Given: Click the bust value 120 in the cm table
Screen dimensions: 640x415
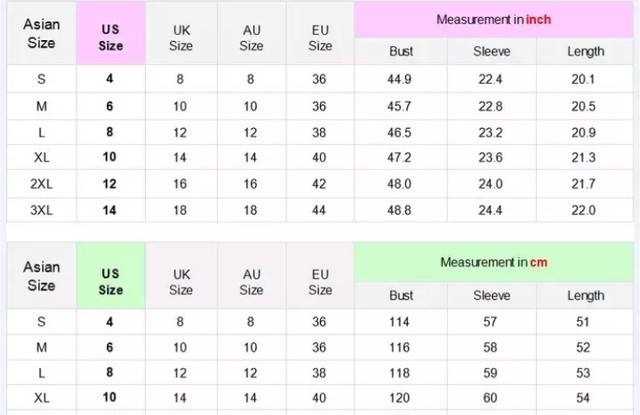Looking at the screenshot, I should 399,398.
